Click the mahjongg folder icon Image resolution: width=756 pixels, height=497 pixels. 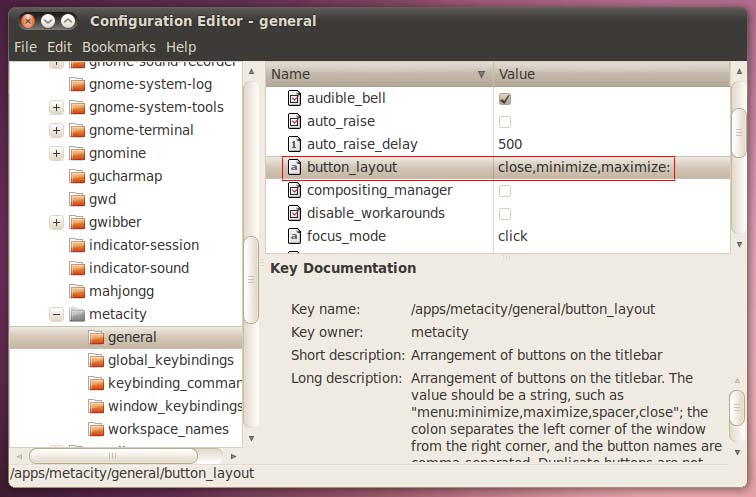(x=77, y=291)
